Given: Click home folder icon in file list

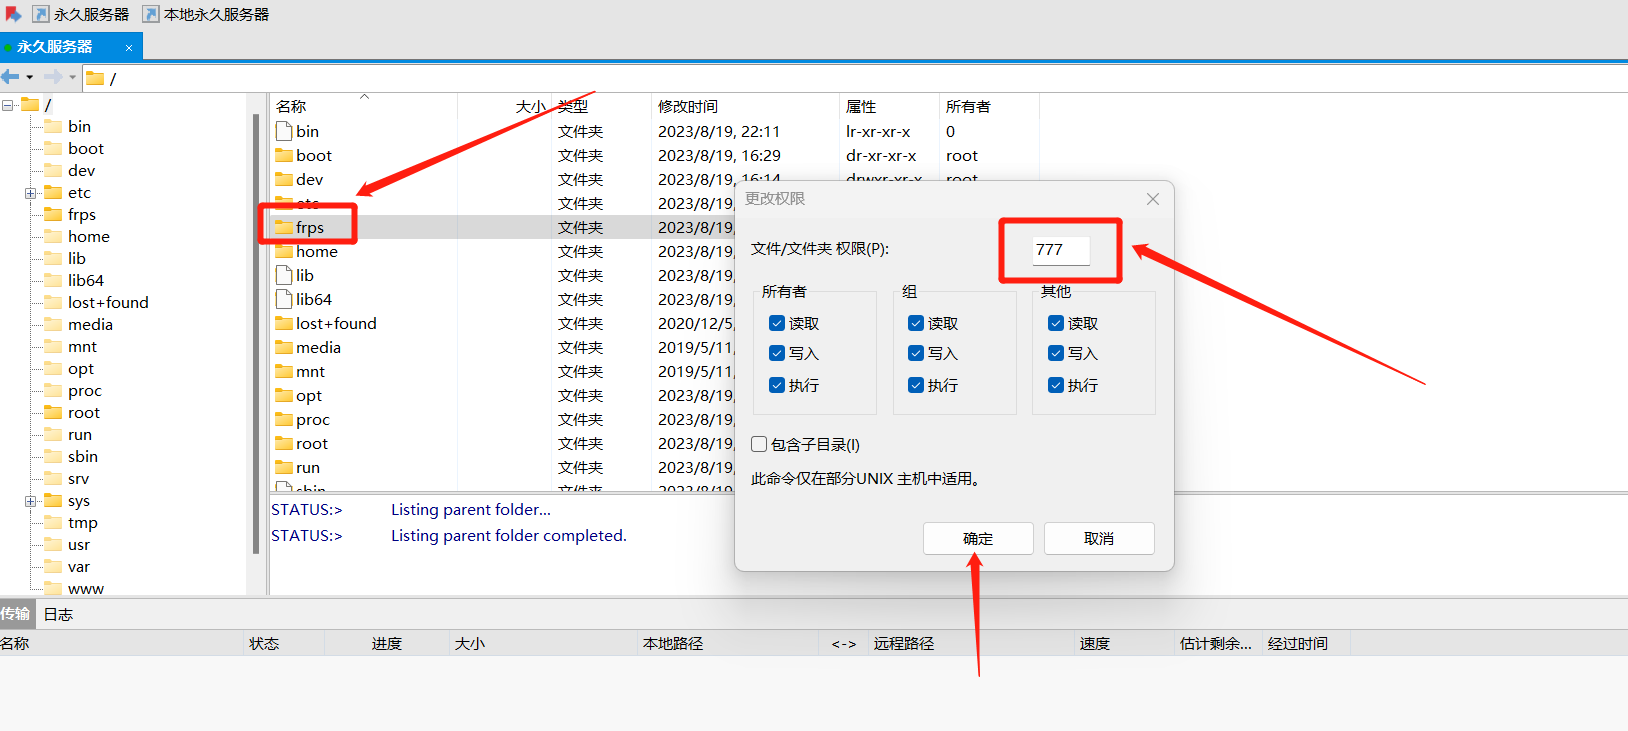Looking at the screenshot, I should click(x=284, y=251).
